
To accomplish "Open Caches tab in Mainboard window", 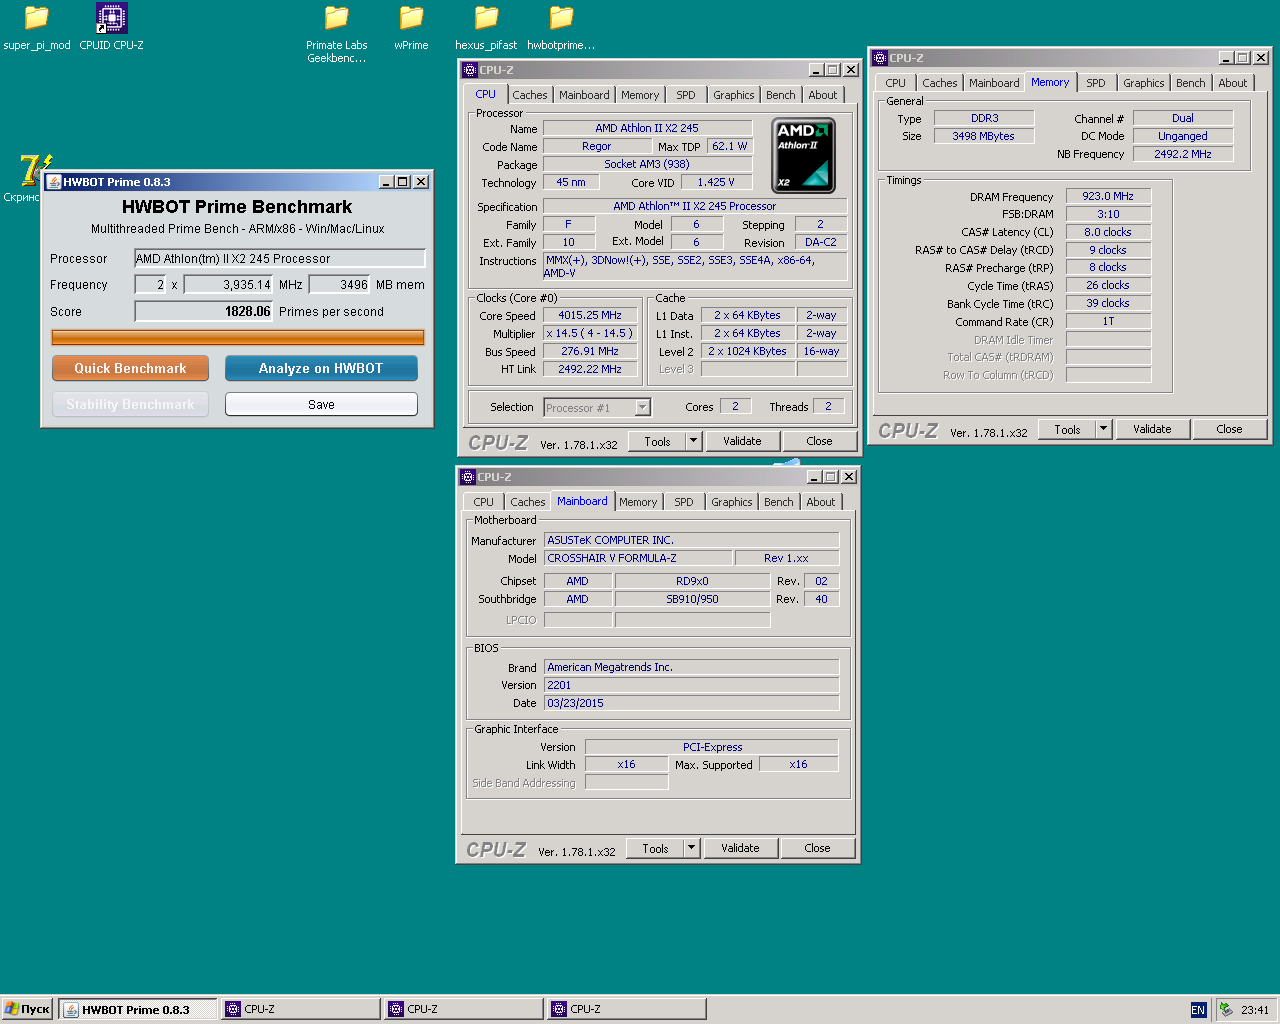I will point(528,502).
